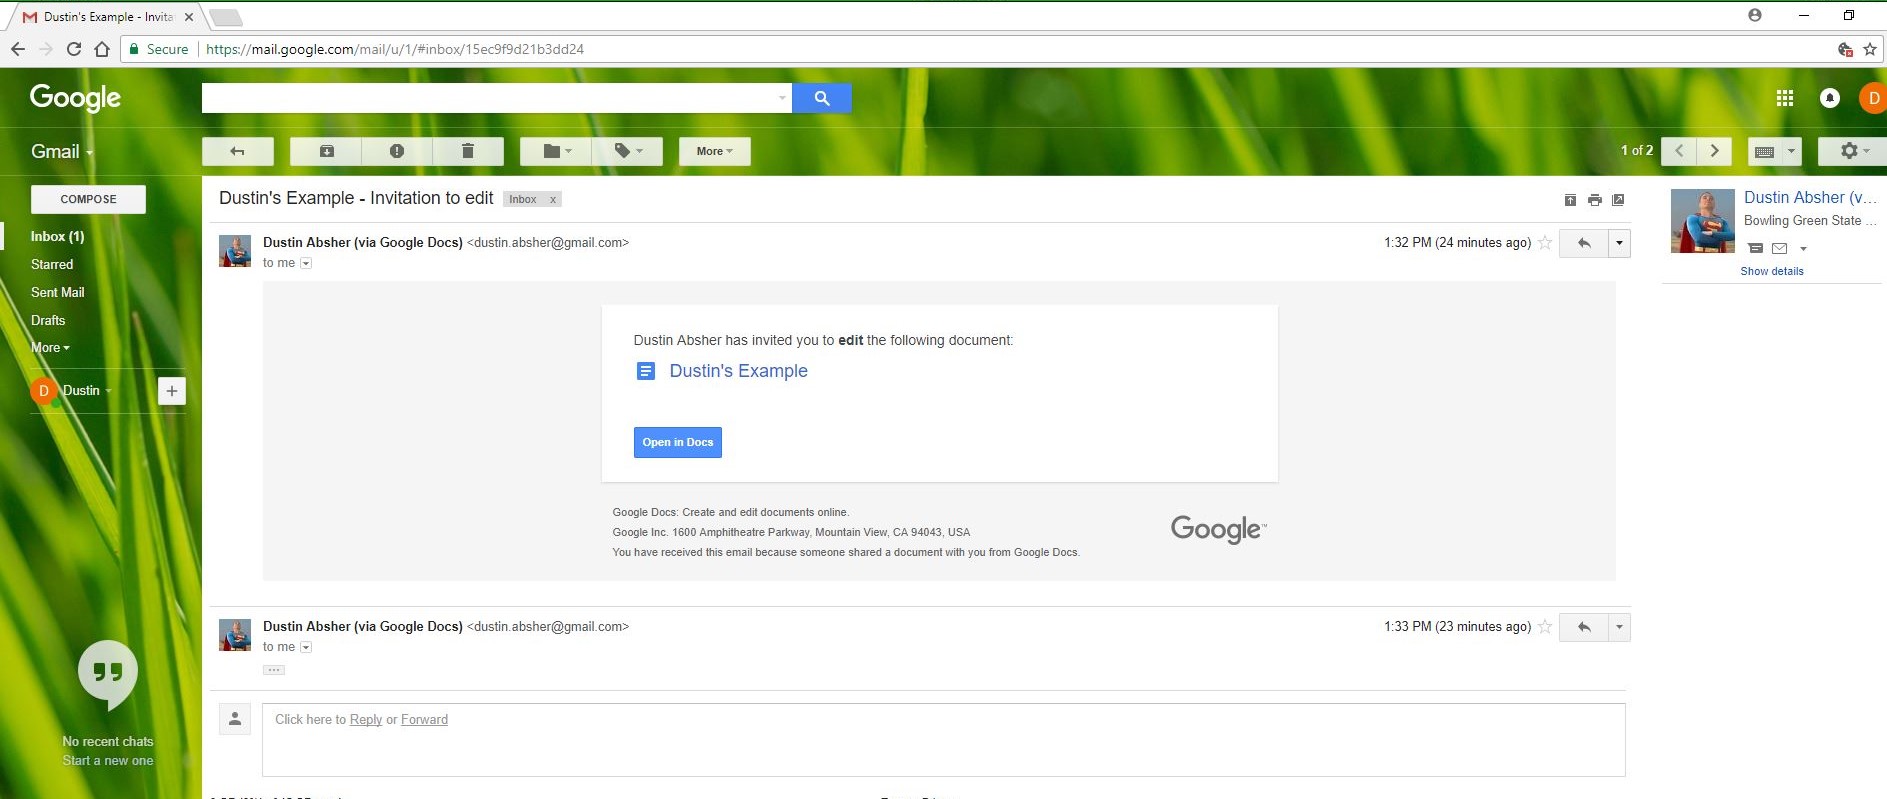Star the 1:33 PM message
The width and height of the screenshot is (1887, 799).
click(1545, 627)
